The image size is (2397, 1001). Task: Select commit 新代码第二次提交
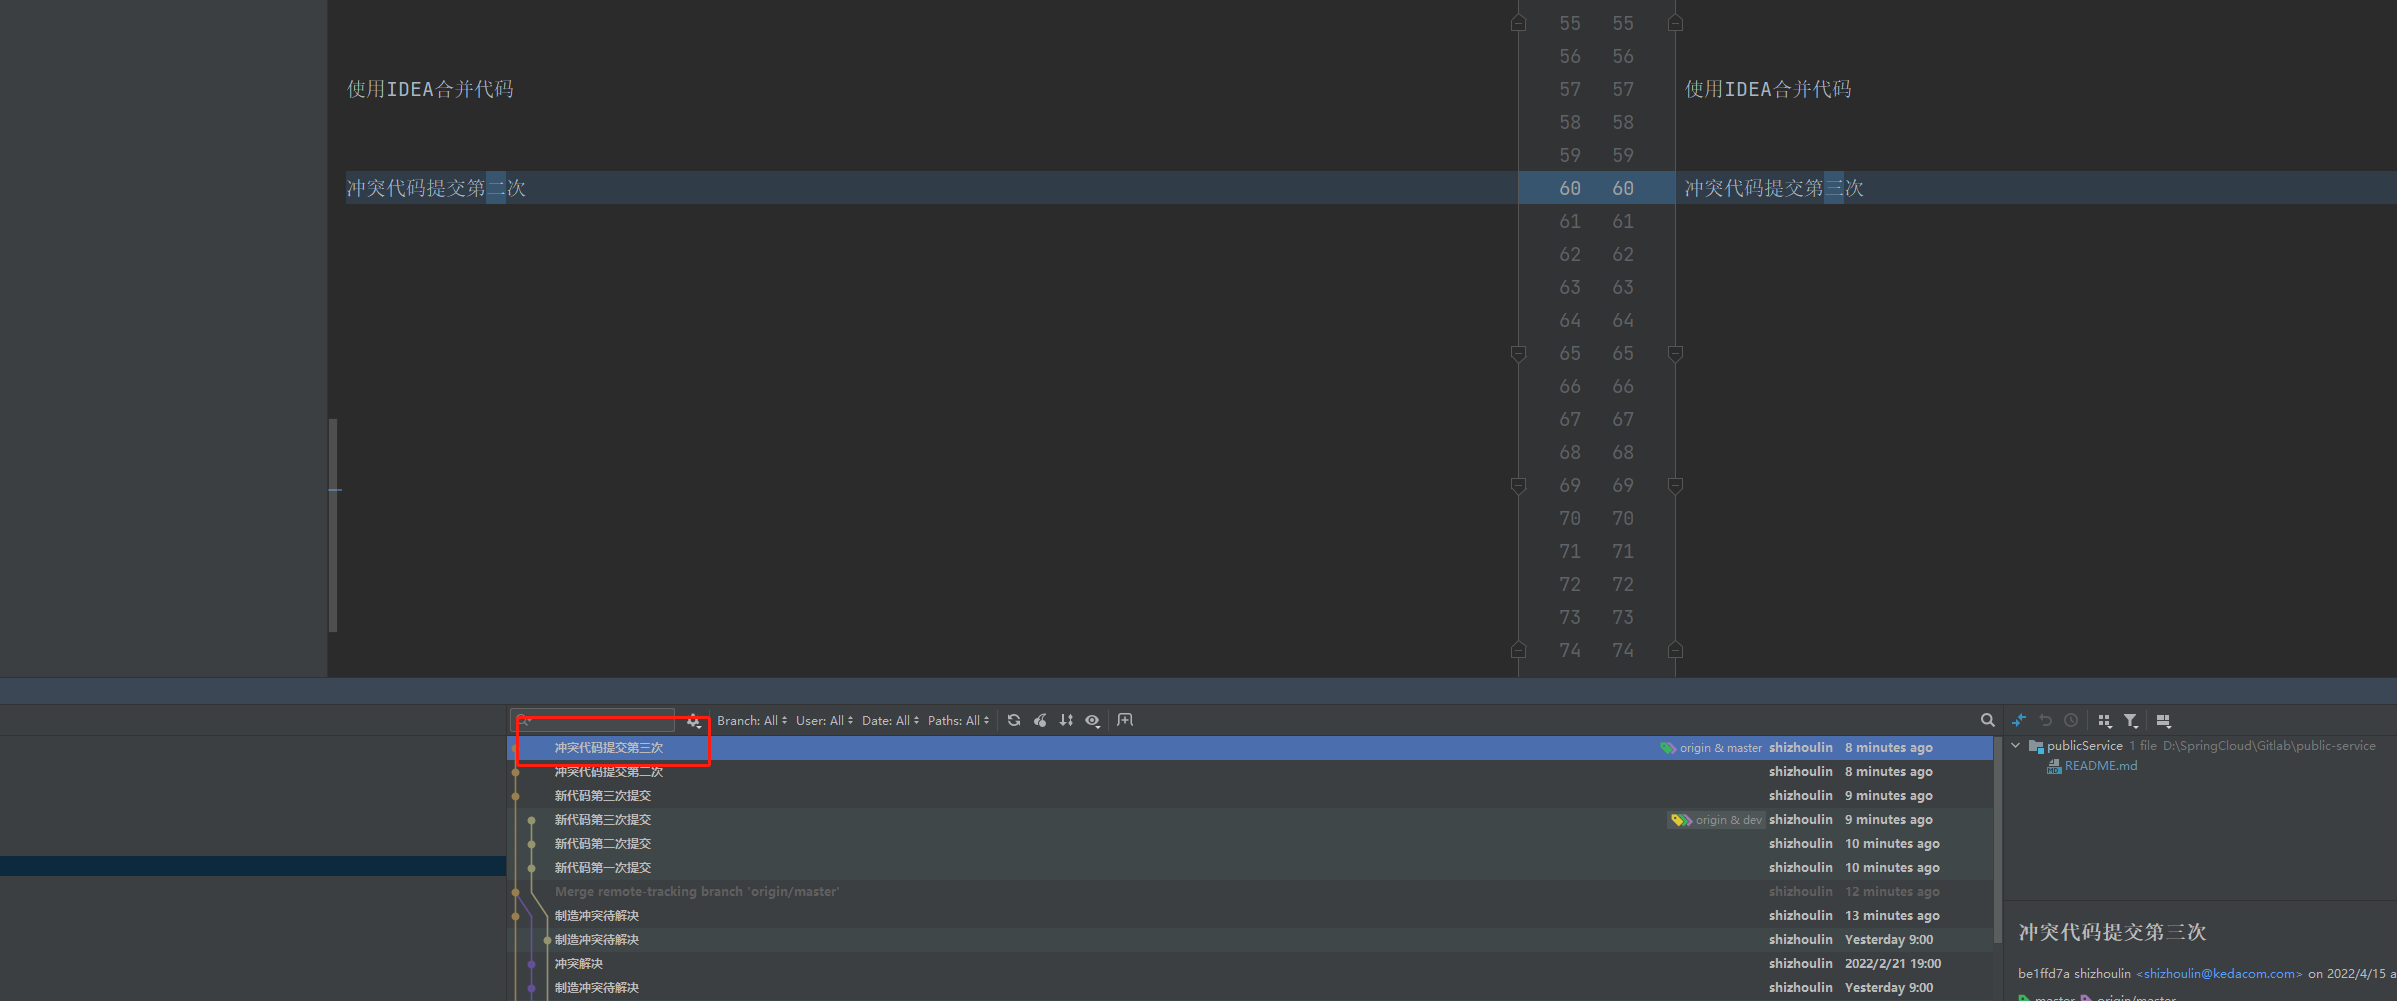[1250, 844]
